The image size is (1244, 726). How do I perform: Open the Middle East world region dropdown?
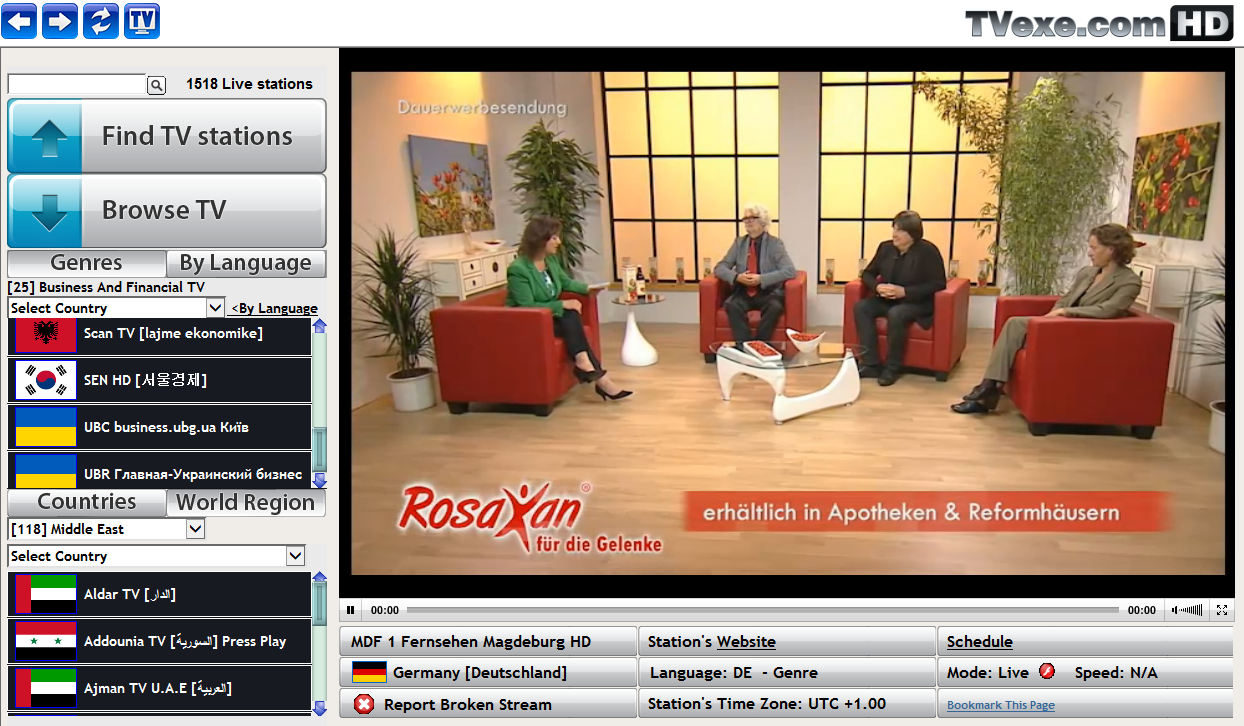tap(106, 529)
